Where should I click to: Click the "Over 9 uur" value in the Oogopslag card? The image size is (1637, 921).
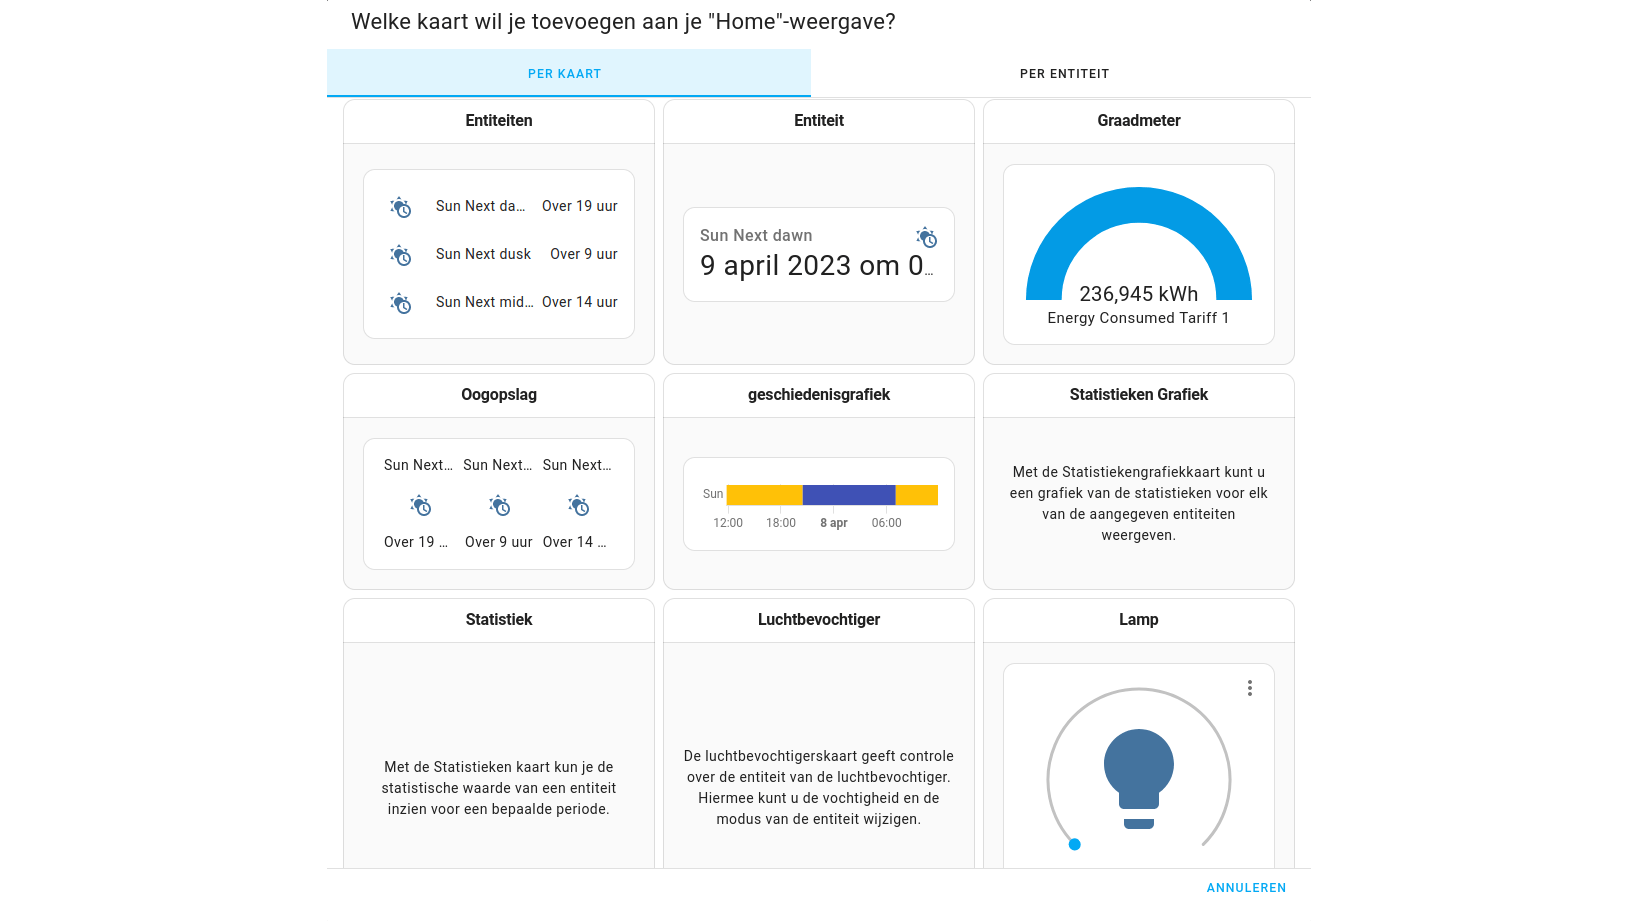(x=499, y=542)
